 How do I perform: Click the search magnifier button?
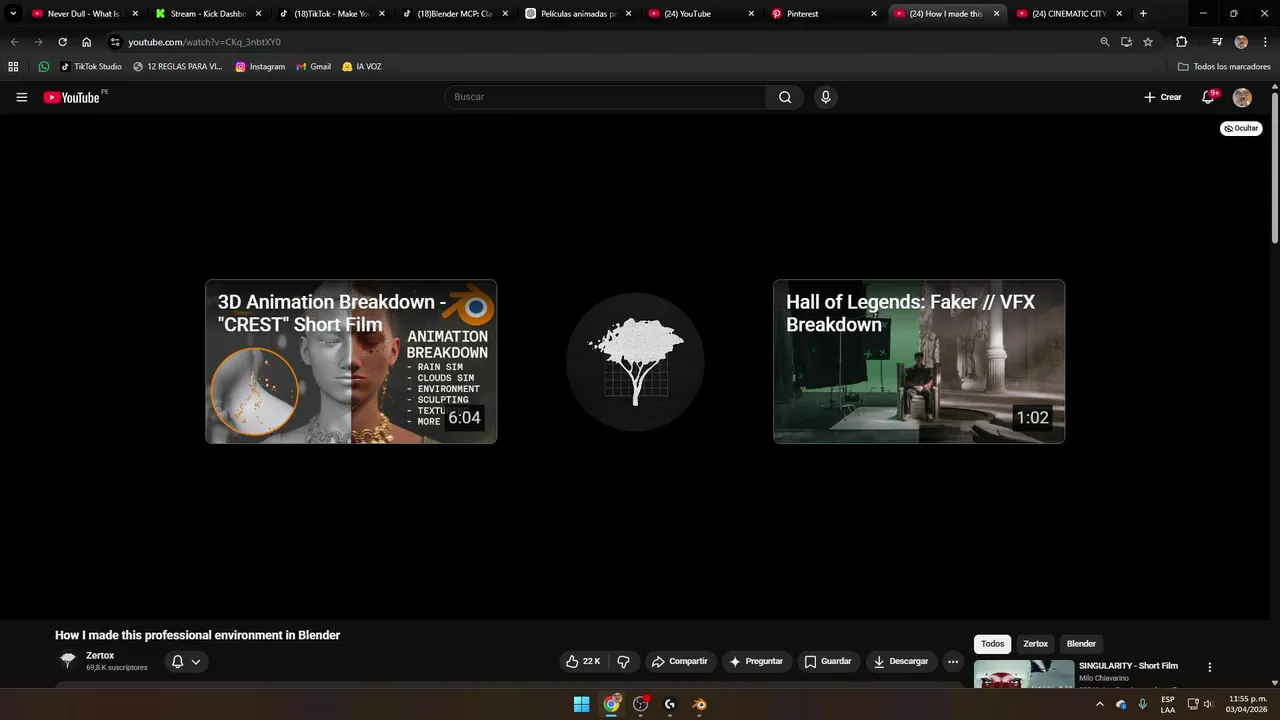point(785,97)
